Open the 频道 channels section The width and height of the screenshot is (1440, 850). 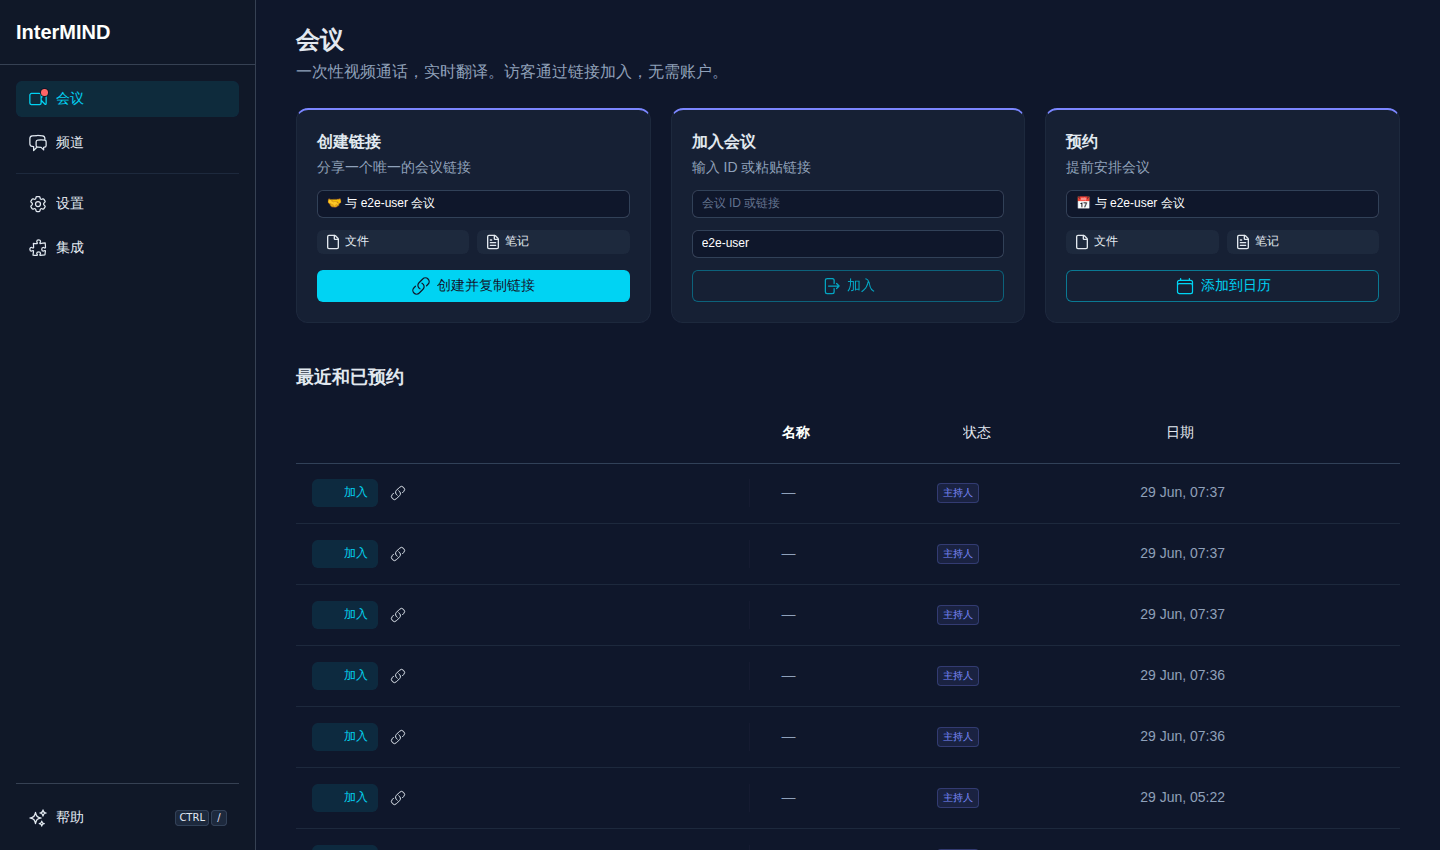127,143
